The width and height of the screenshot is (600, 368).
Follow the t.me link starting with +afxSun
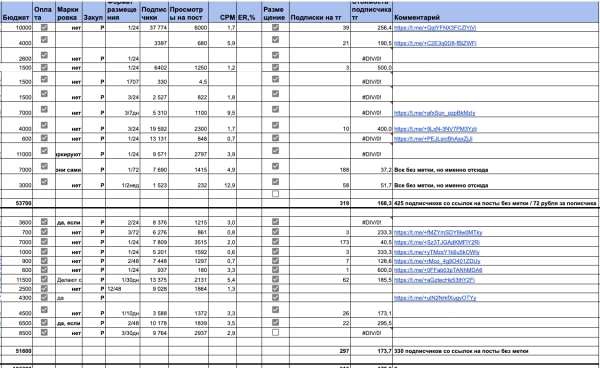[434, 113]
